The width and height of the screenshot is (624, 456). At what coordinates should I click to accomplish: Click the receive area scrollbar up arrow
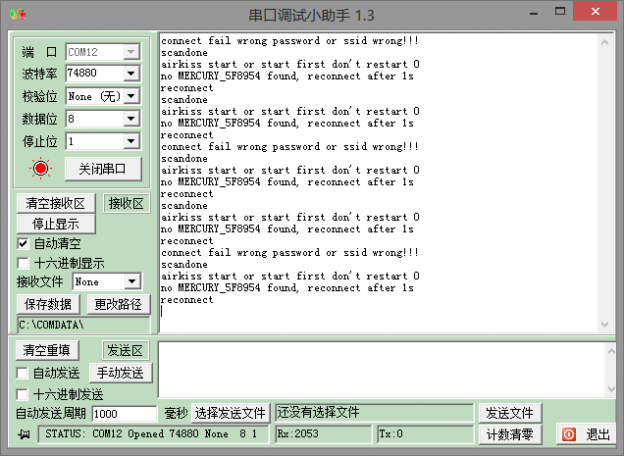[604, 42]
